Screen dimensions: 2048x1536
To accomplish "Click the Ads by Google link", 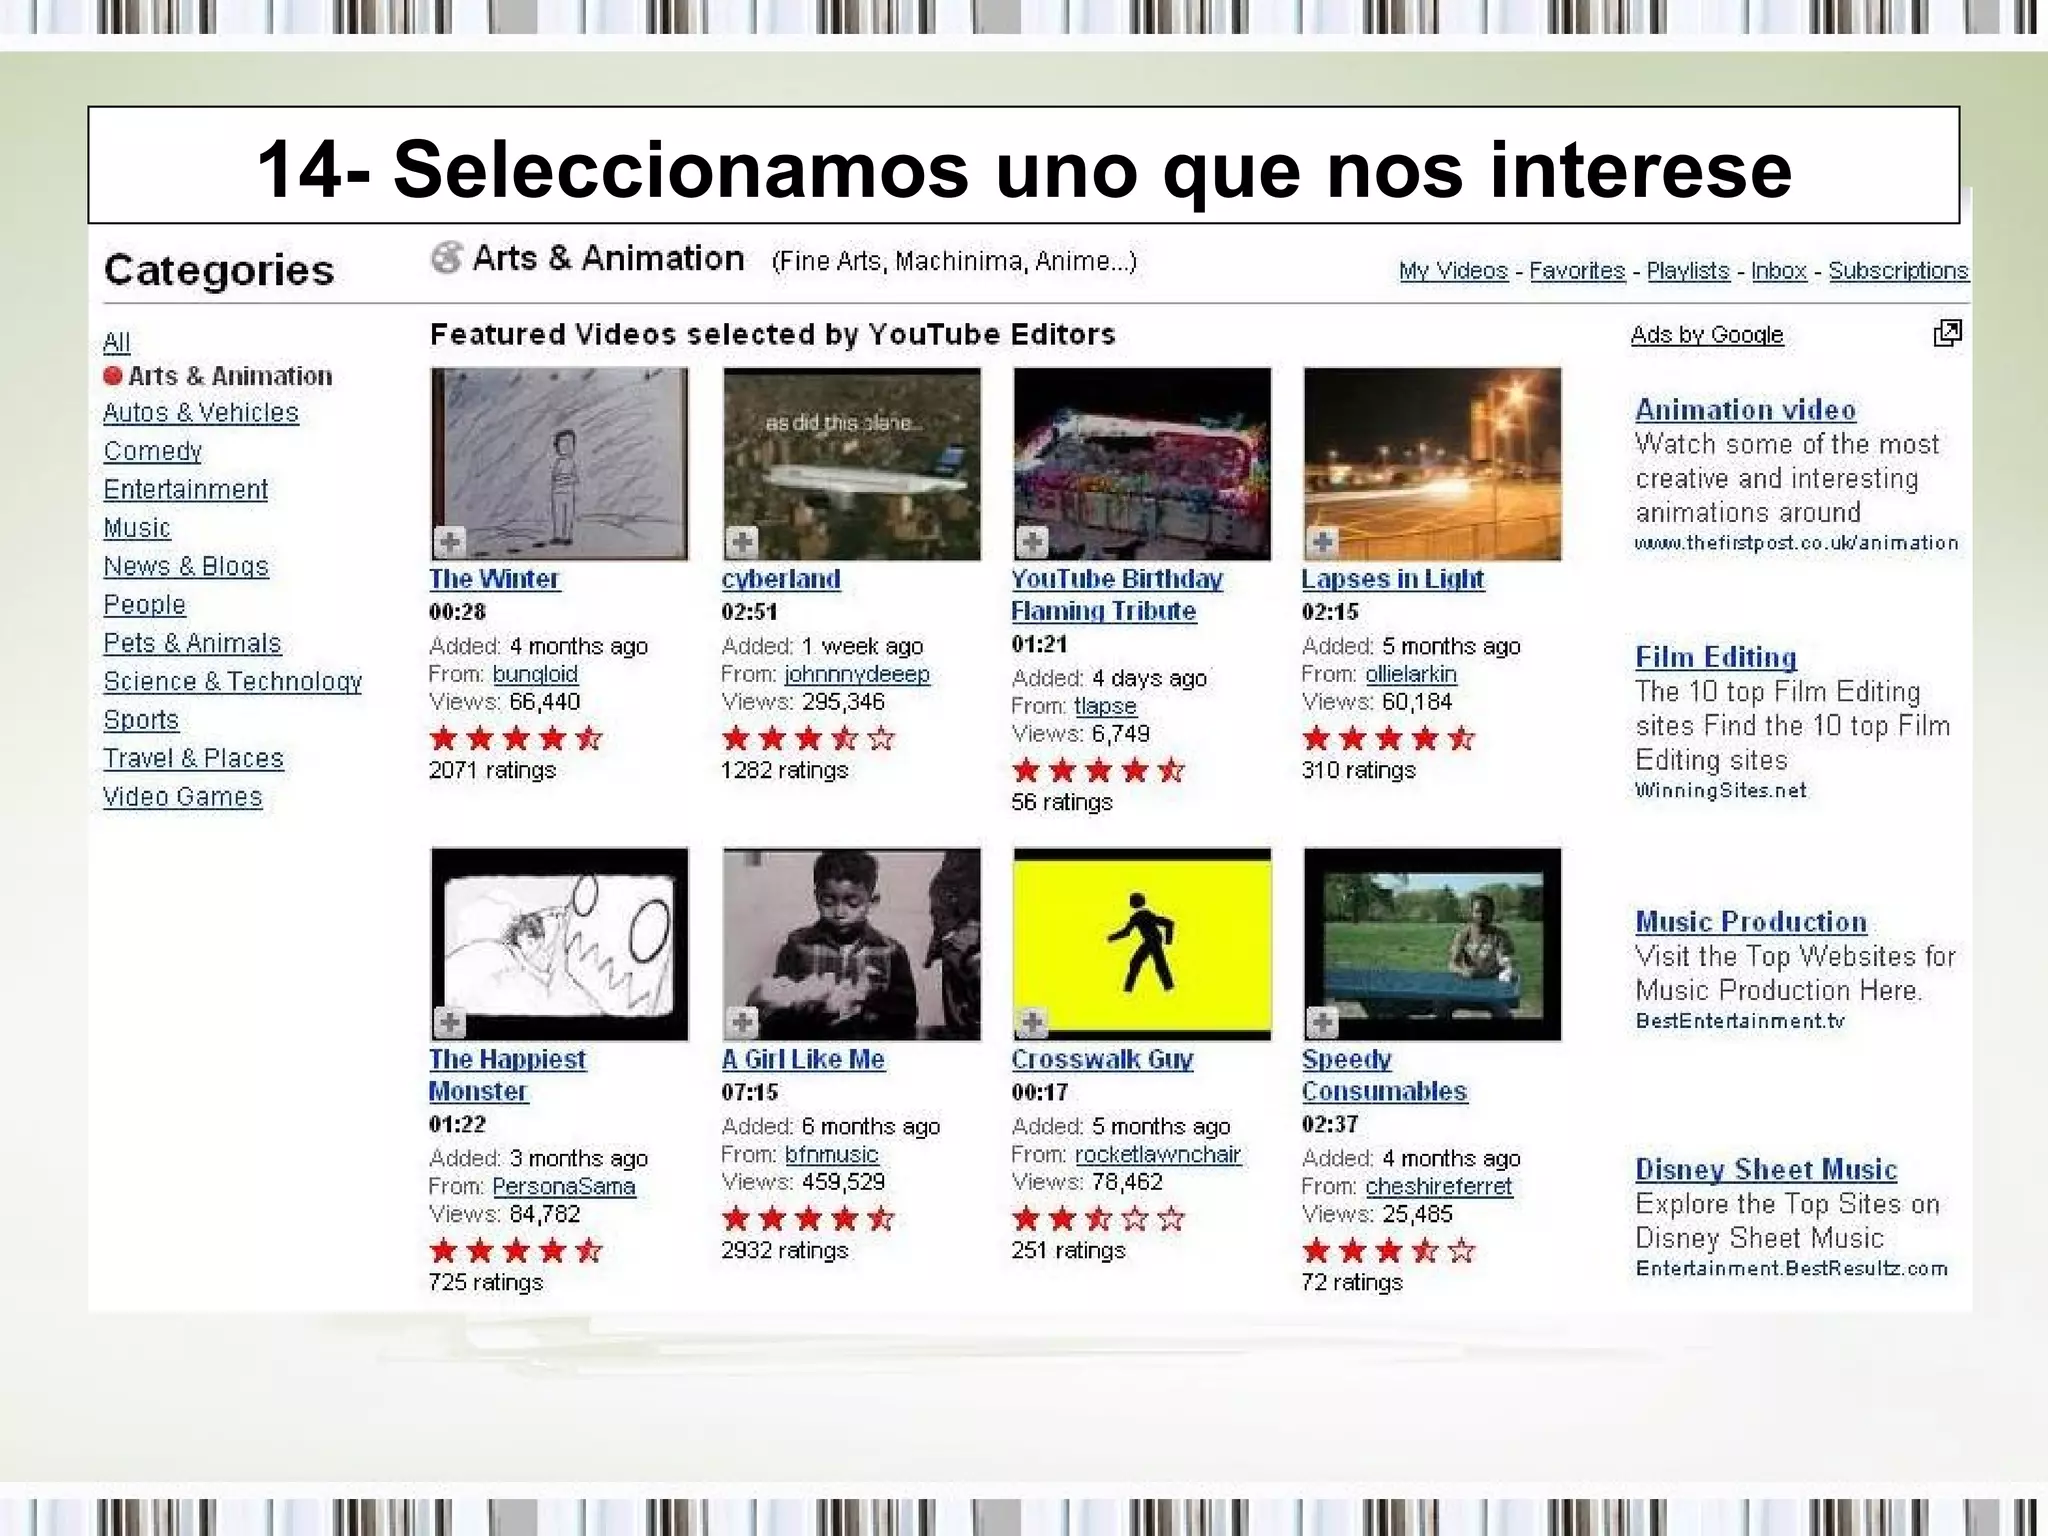I will [1707, 335].
